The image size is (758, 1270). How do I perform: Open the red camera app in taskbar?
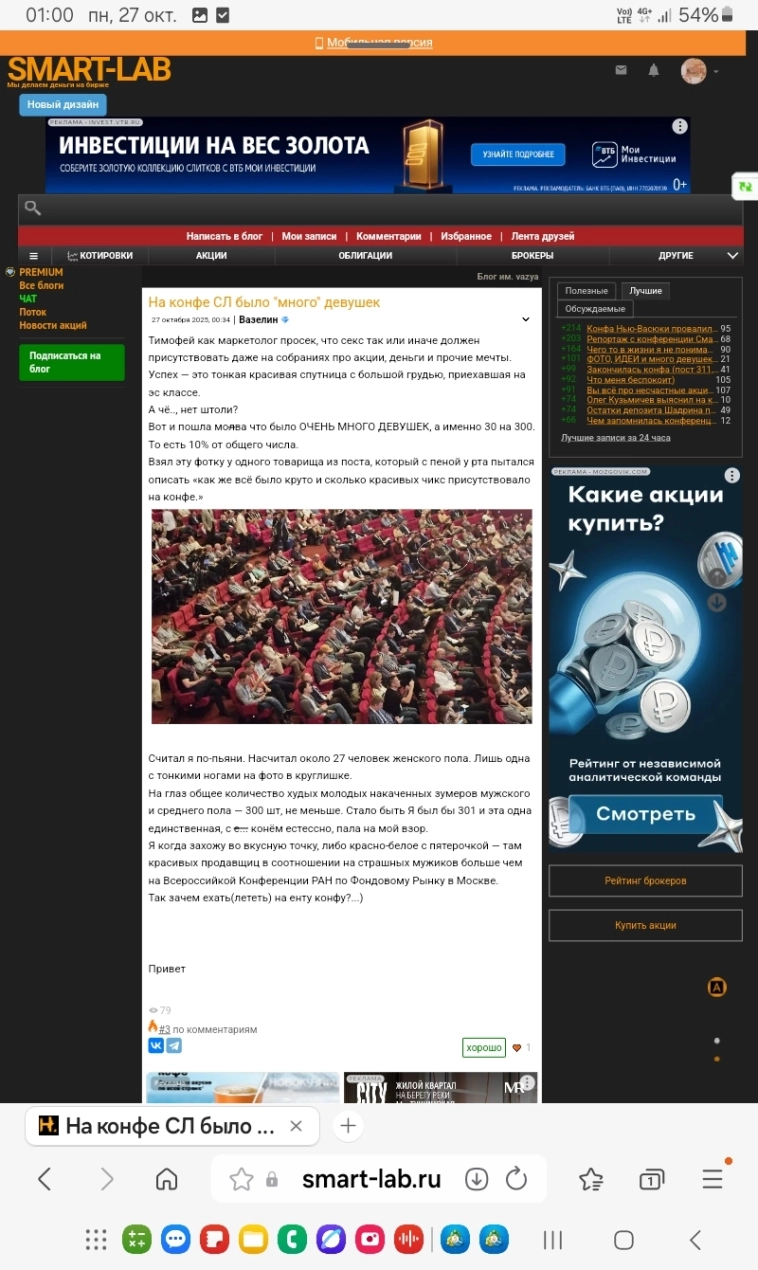coord(370,1240)
